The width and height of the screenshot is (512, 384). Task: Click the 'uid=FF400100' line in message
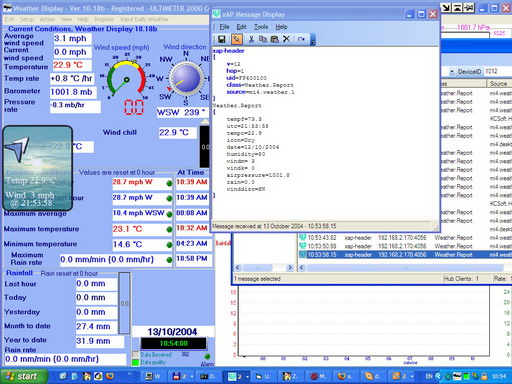tap(246, 78)
